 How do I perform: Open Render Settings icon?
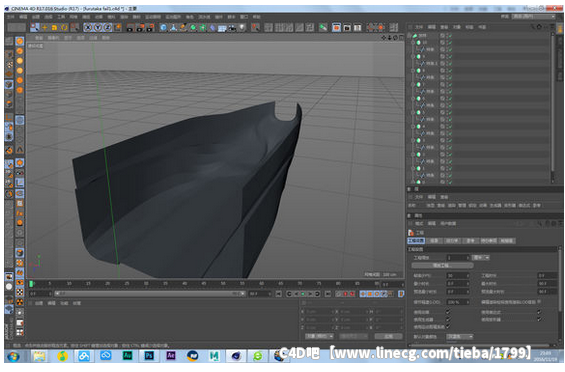(150, 27)
